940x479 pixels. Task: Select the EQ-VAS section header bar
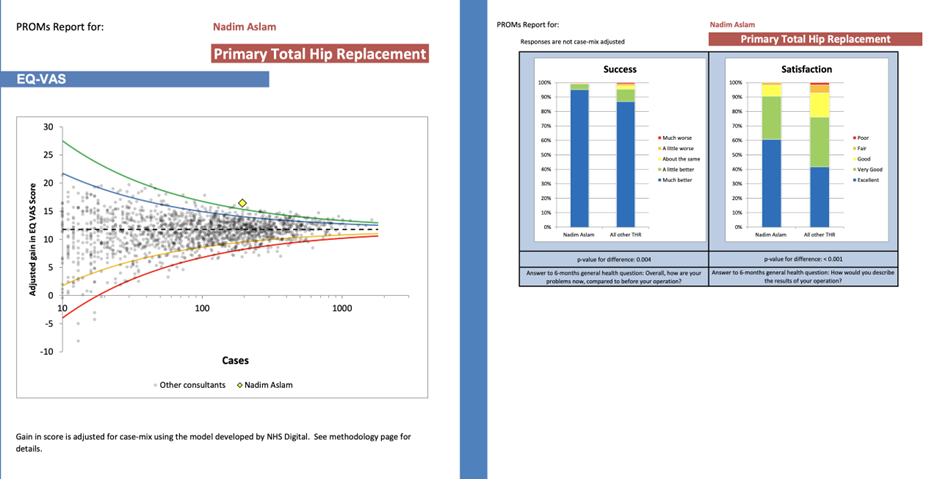[x=134, y=78]
